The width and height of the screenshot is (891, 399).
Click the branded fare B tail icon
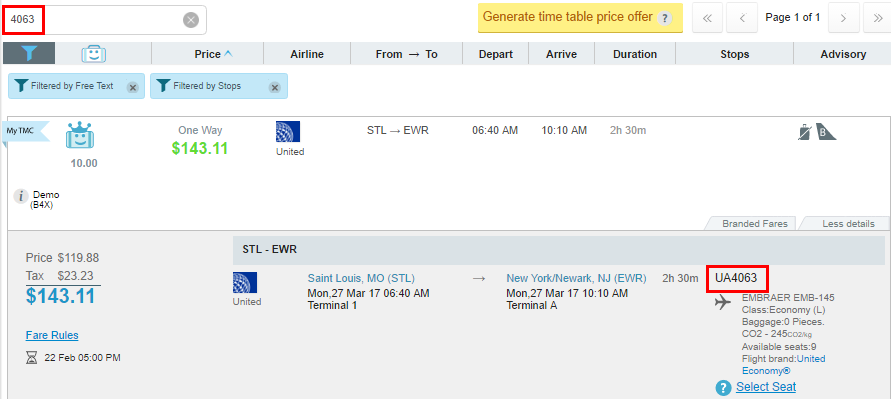827,131
